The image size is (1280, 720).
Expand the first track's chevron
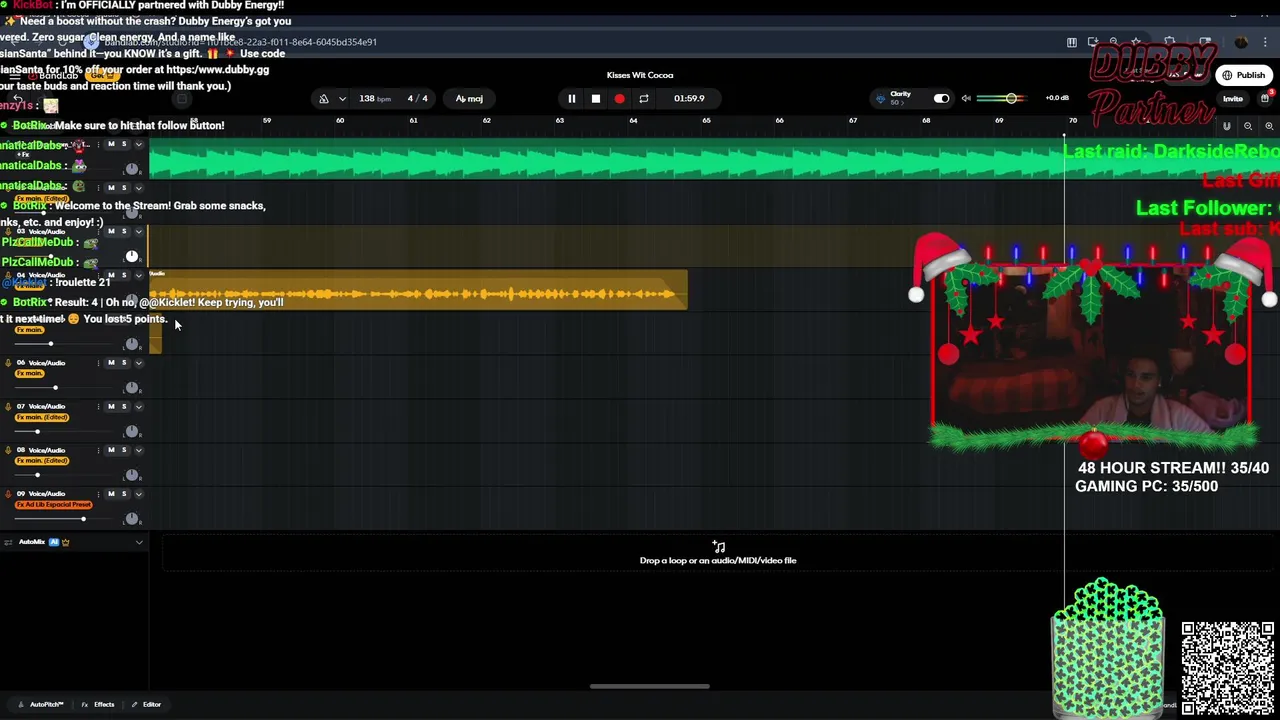[x=139, y=145]
